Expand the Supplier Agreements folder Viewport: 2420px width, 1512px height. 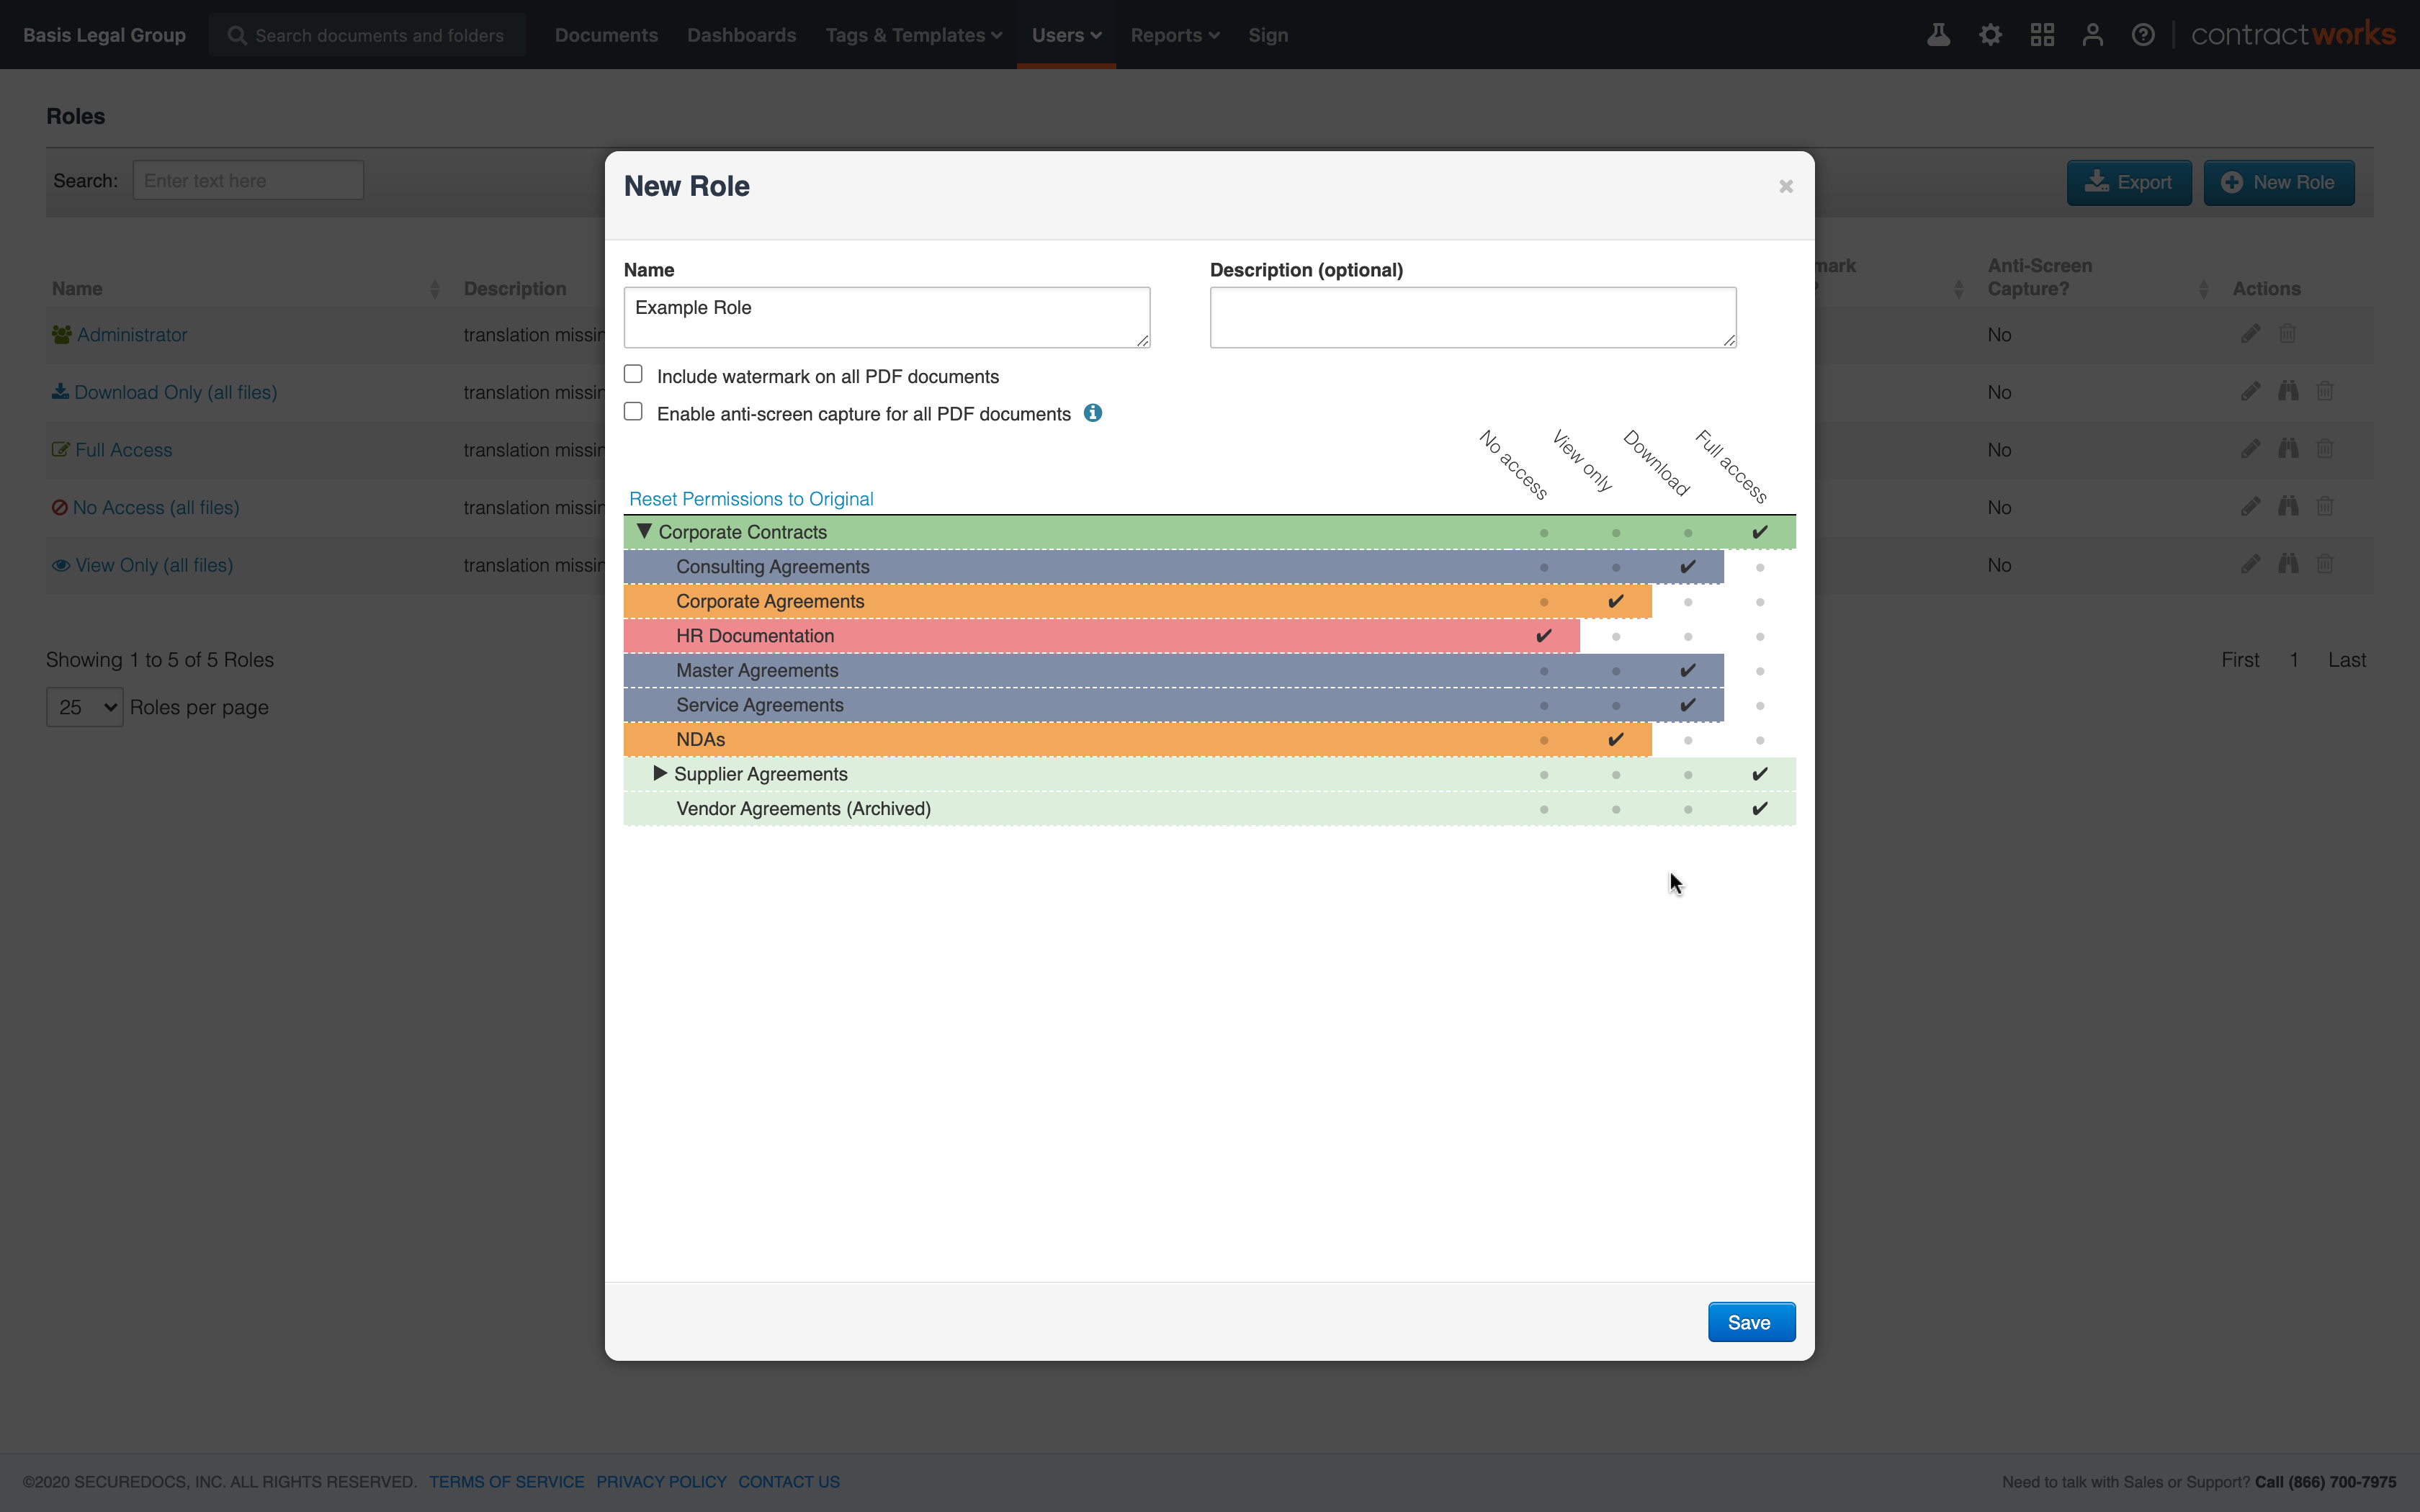(660, 772)
